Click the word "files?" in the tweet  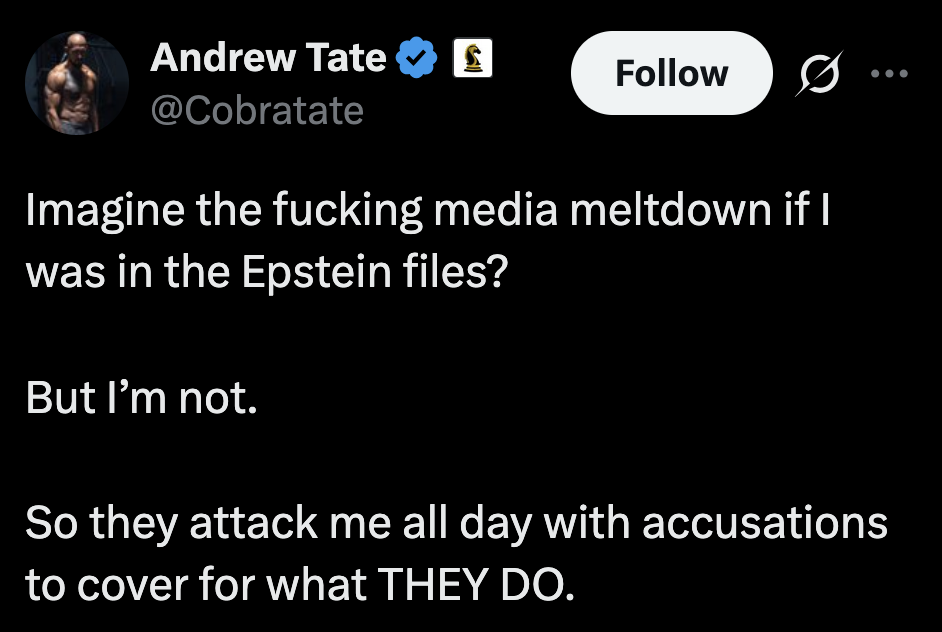(x=462, y=273)
